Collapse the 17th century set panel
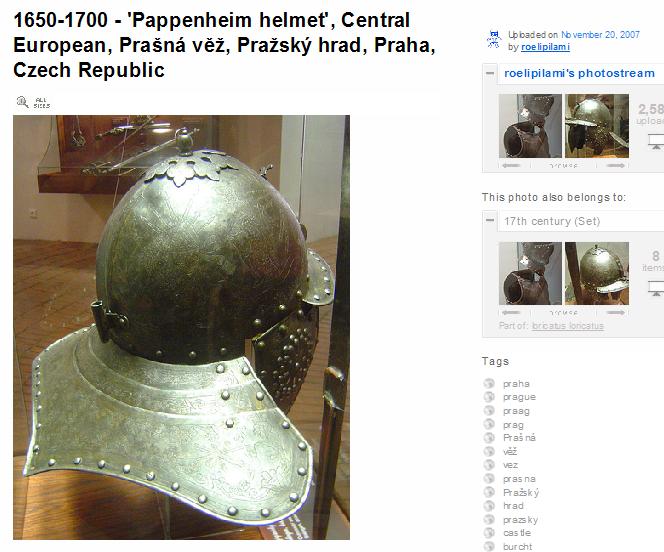This screenshot has width=664, height=552. (x=490, y=221)
